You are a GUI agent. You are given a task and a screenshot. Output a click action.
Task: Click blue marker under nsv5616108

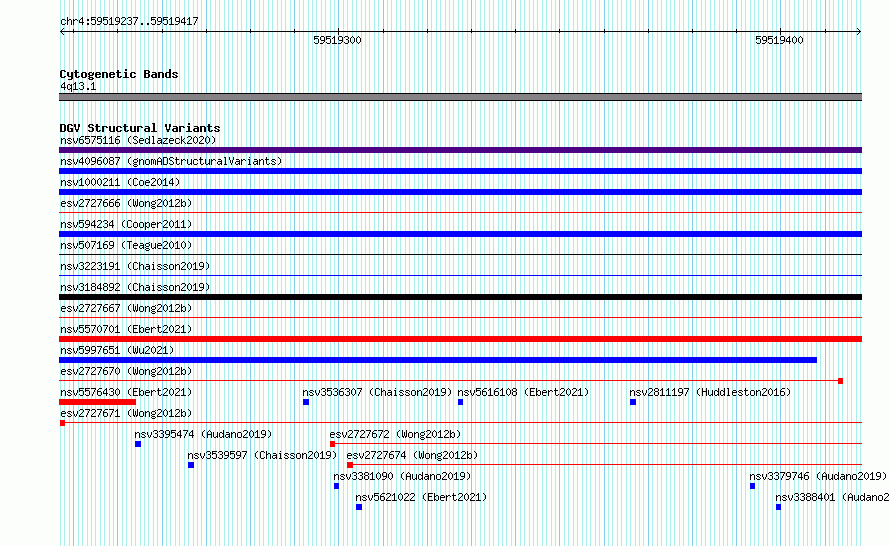460,402
